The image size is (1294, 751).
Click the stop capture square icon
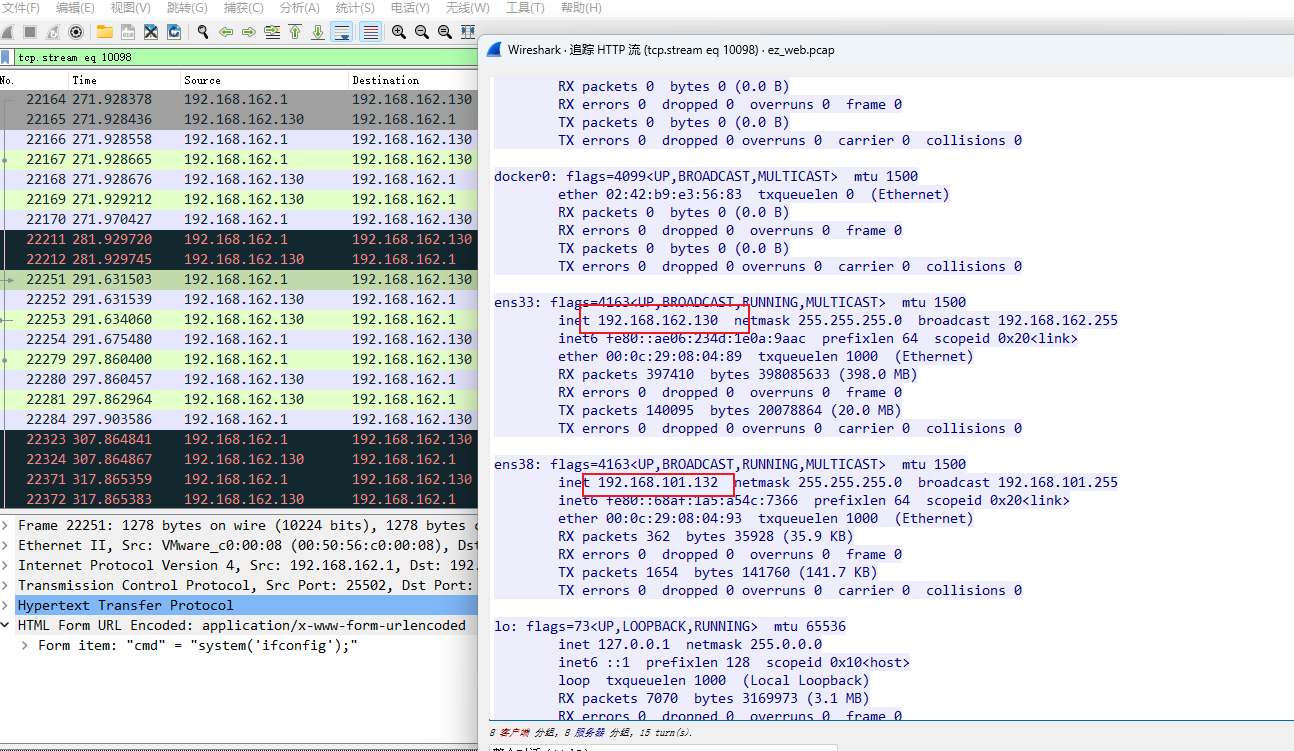[30, 32]
